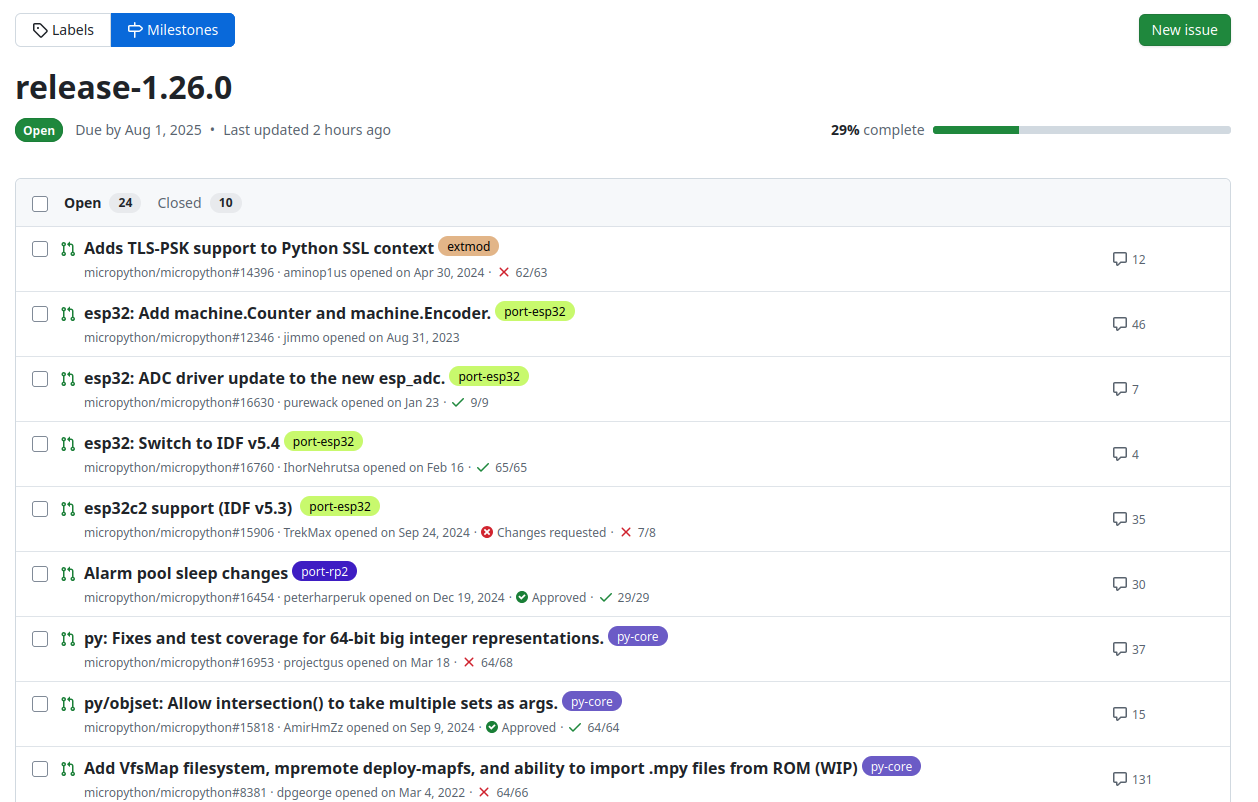The height and width of the screenshot is (802, 1258).
Task: Toggle the select-all issues checkbox
Action: (x=40, y=204)
